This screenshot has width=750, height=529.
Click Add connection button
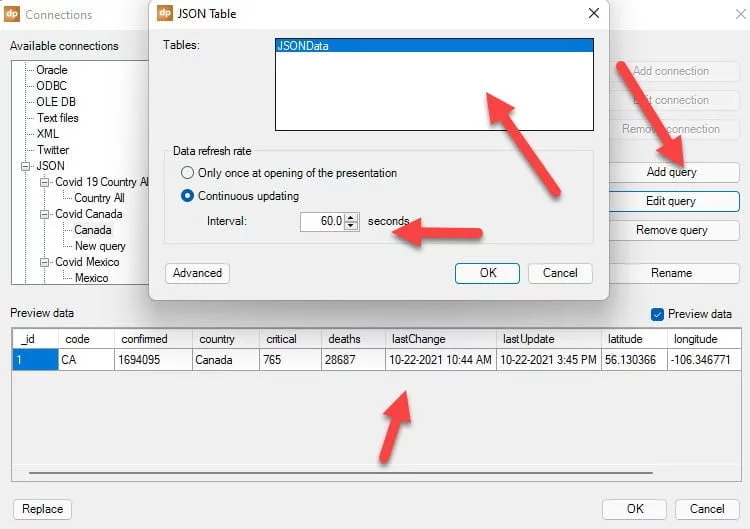point(674,71)
